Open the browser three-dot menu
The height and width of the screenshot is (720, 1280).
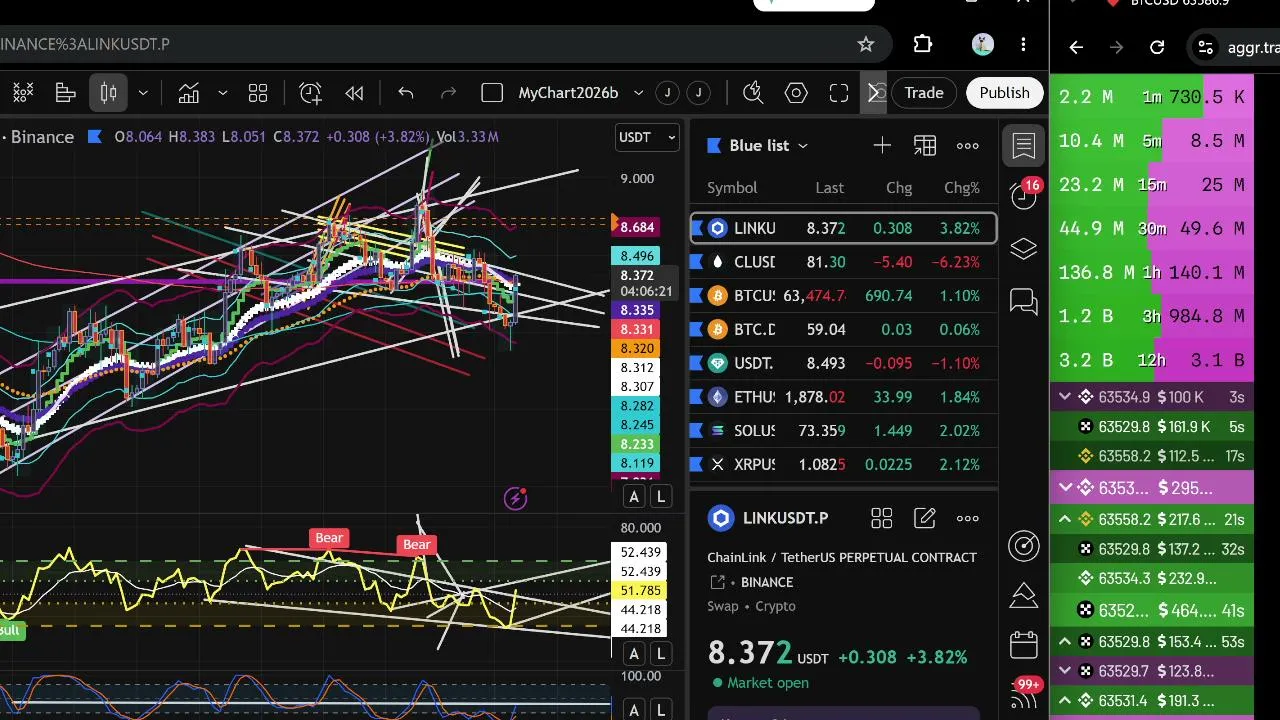(x=1023, y=44)
